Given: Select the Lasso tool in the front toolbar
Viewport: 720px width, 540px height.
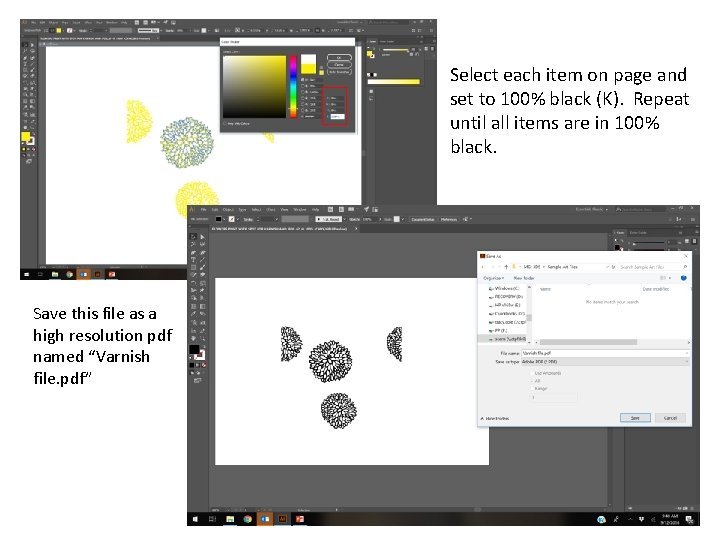Looking at the screenshot, I should coord(202,244).
